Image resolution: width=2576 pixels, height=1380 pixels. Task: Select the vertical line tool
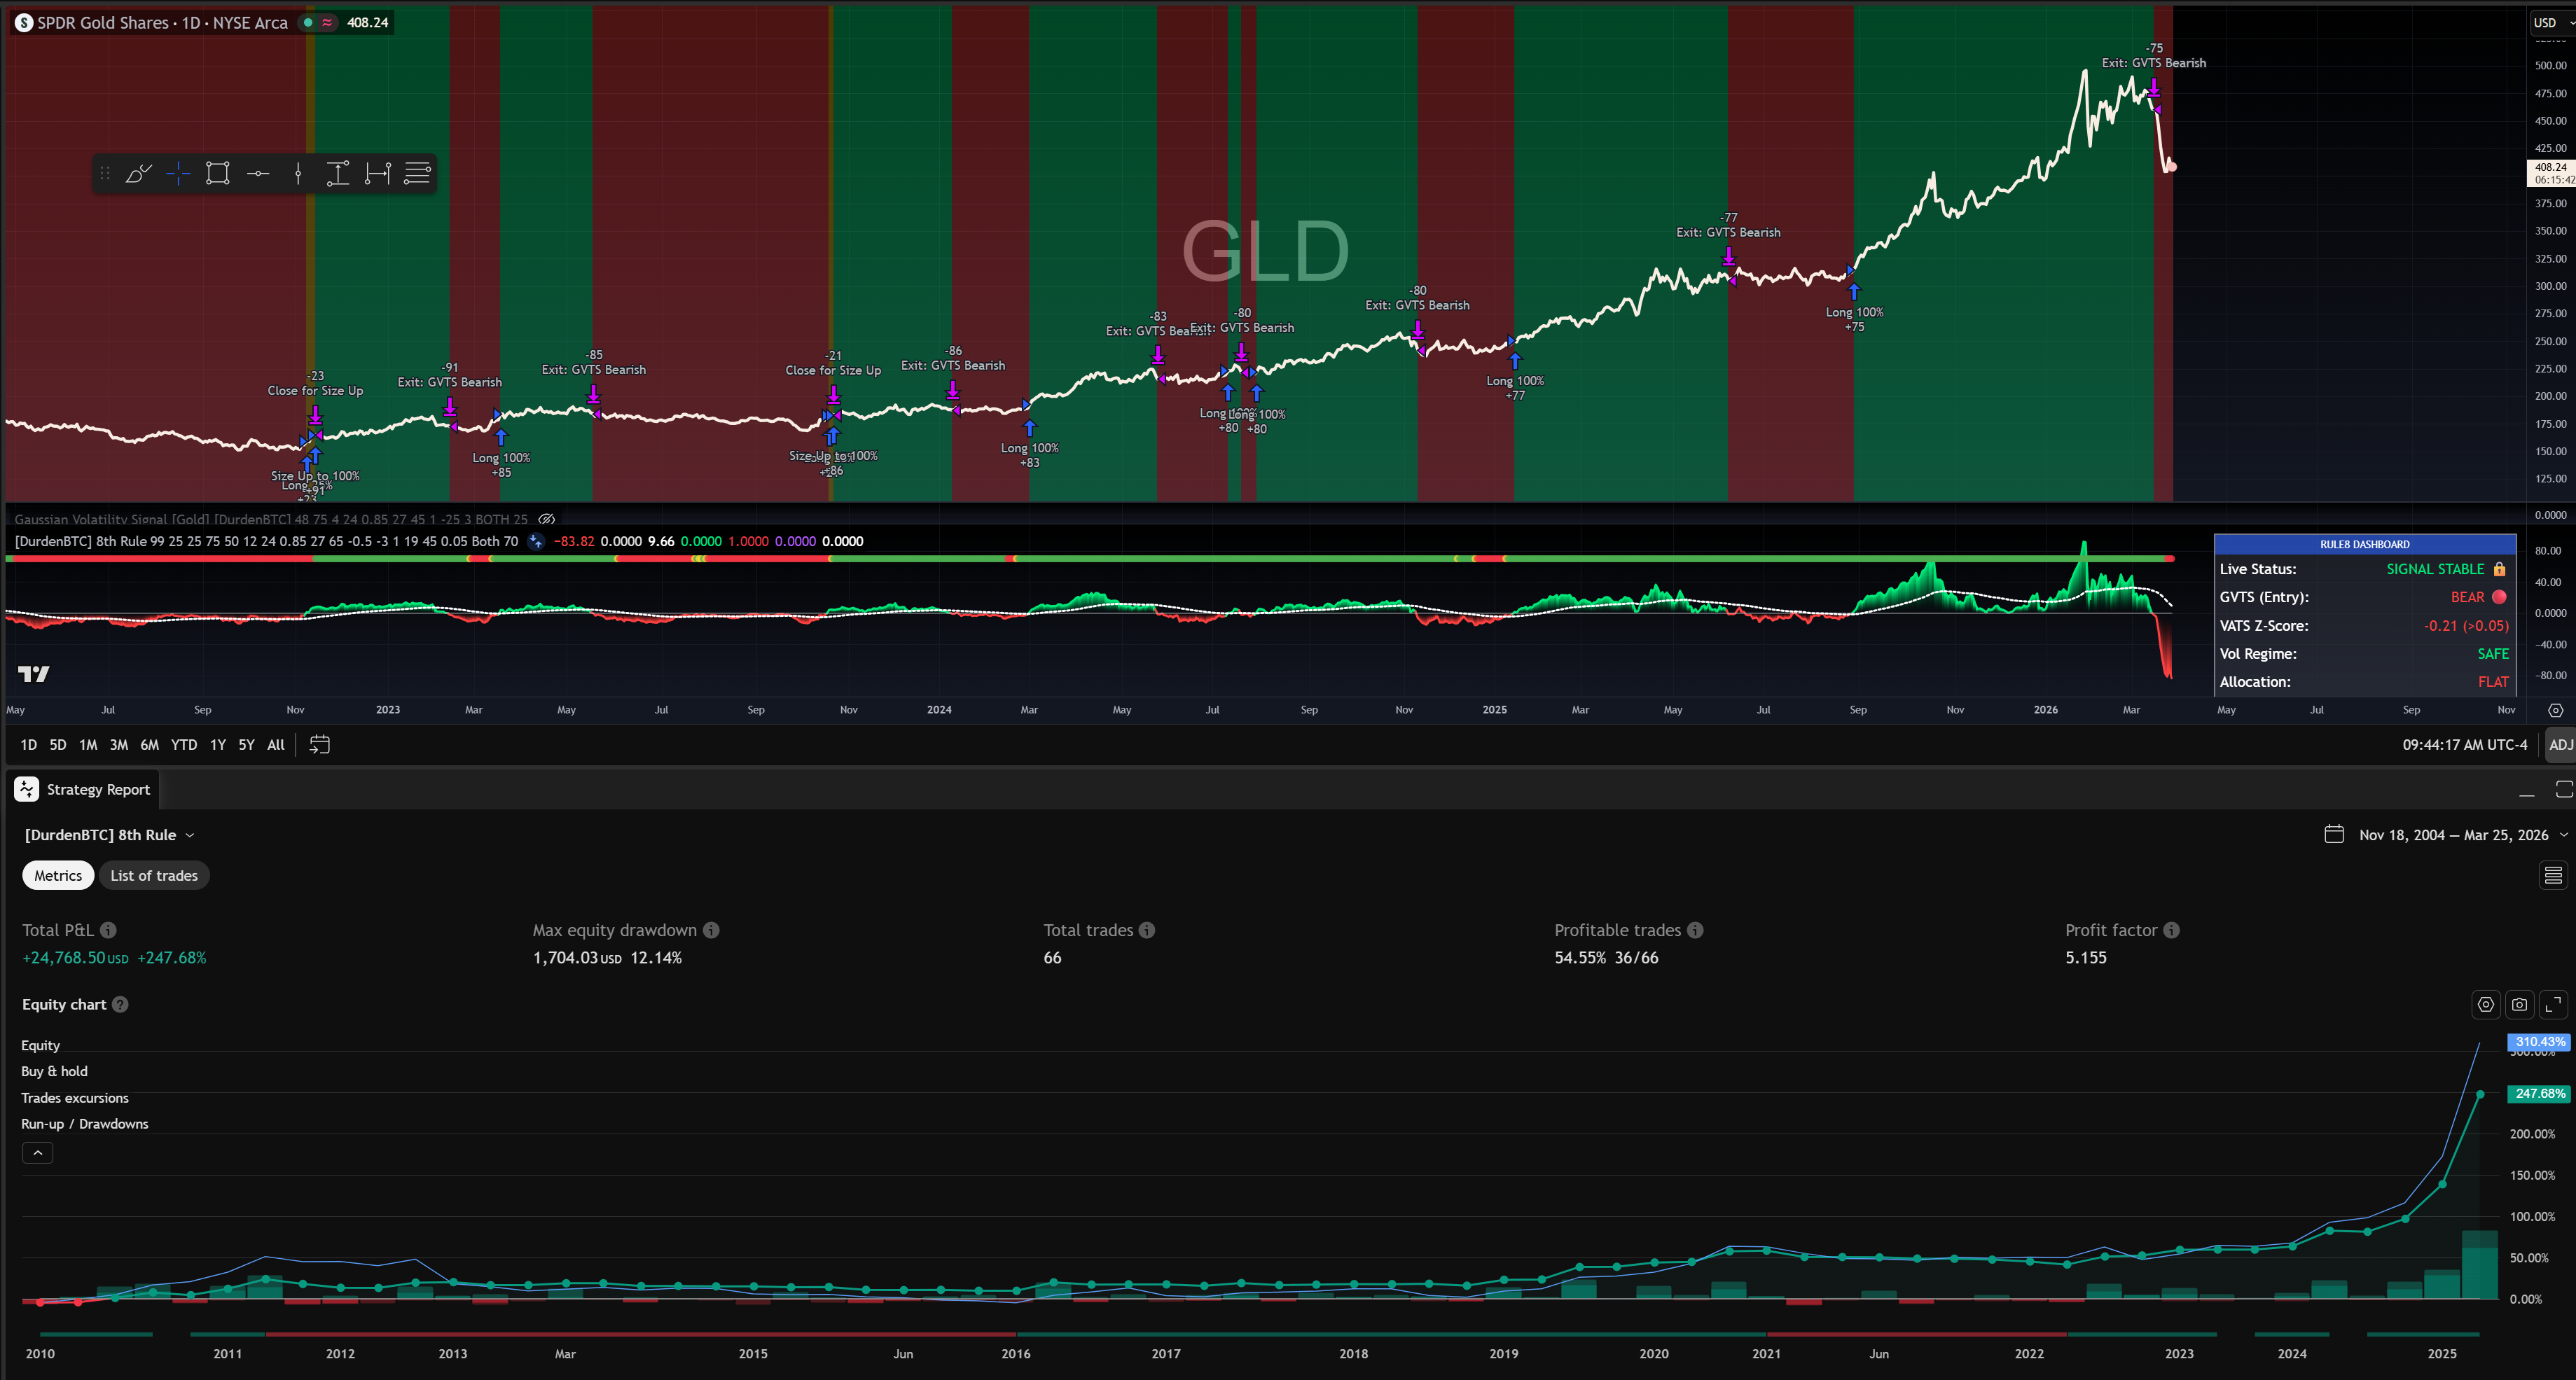pyautogui.click(x=298, y=174)
